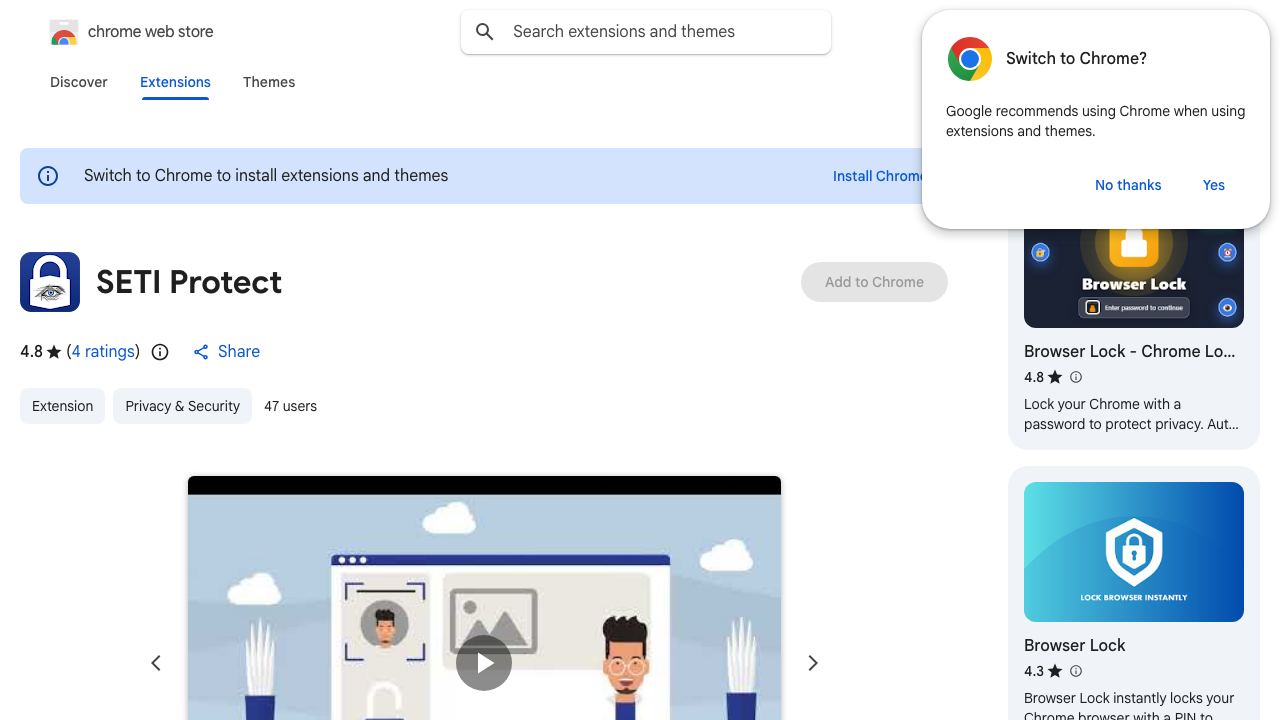Focus the Search extensions and themes field
This screenshot has width=1280, height=720.
pos(646,32)
